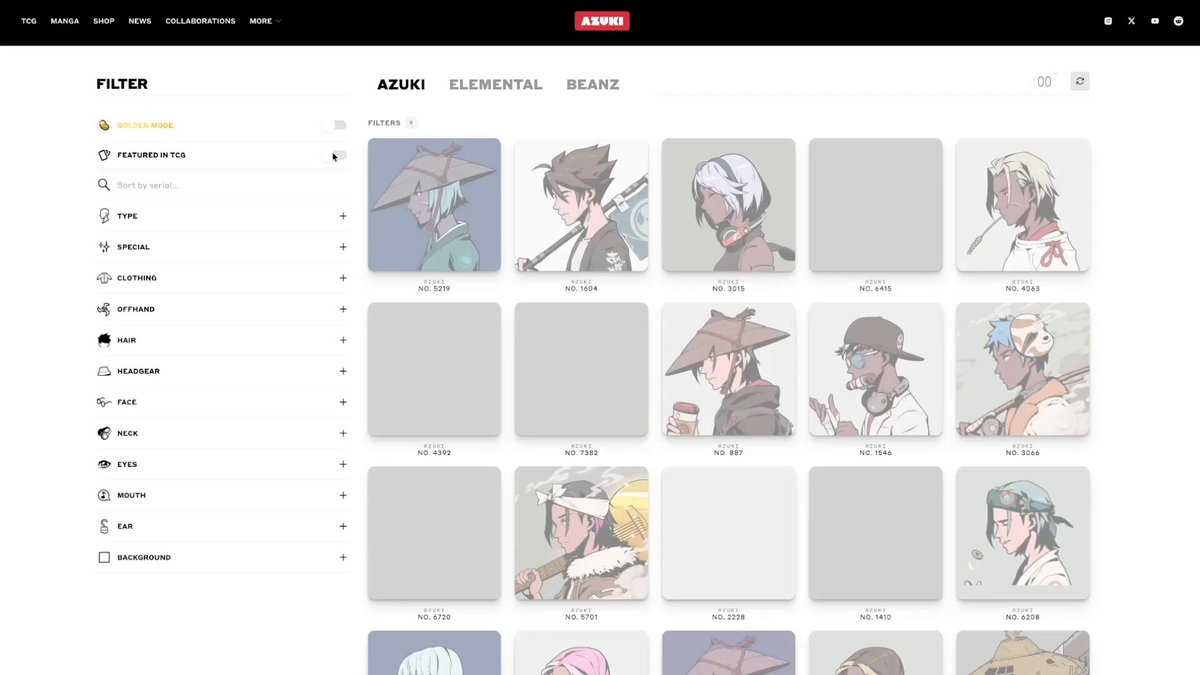The image size is (1200, 675).
Task: Switch to the BEANZ collection tab
Action: pos(593,85)
